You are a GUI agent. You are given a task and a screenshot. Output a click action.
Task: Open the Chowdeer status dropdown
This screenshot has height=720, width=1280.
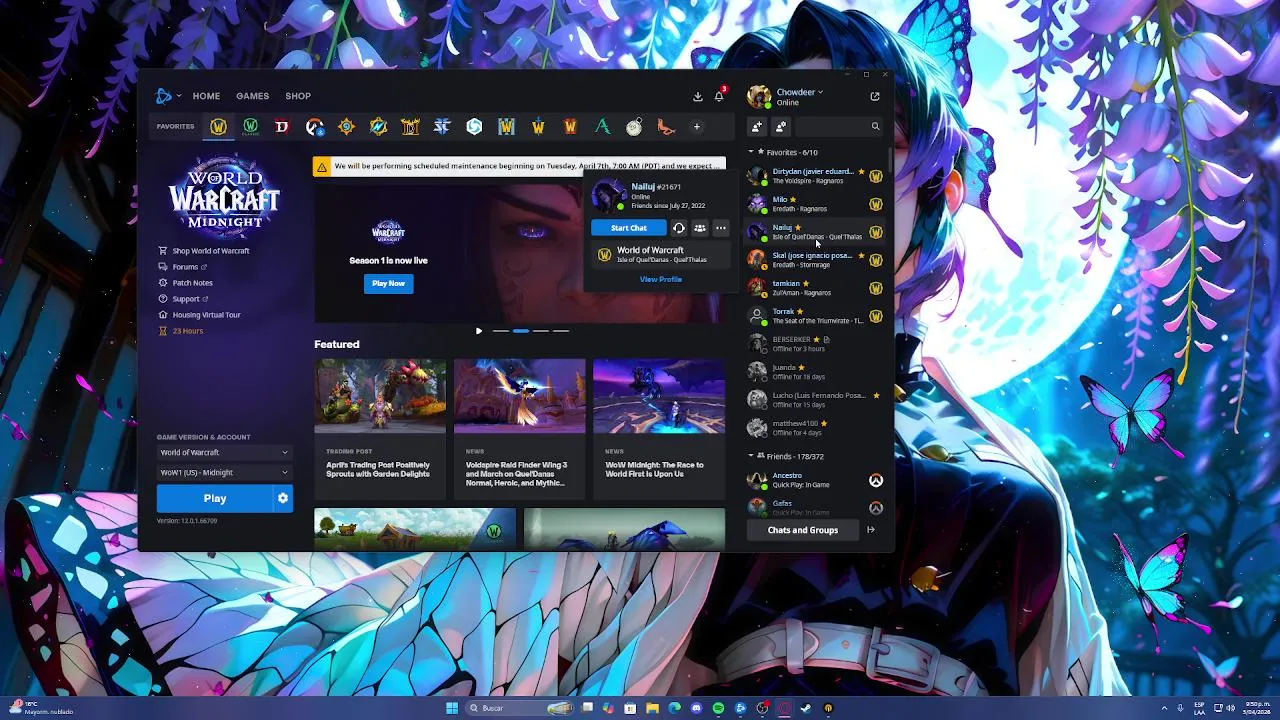click(x=800, y=92)
